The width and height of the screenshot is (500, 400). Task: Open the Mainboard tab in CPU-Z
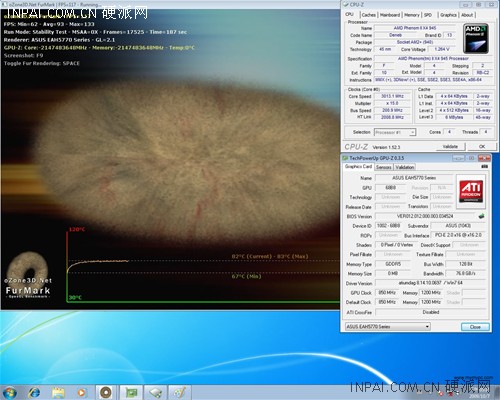(x=390, y=15)
